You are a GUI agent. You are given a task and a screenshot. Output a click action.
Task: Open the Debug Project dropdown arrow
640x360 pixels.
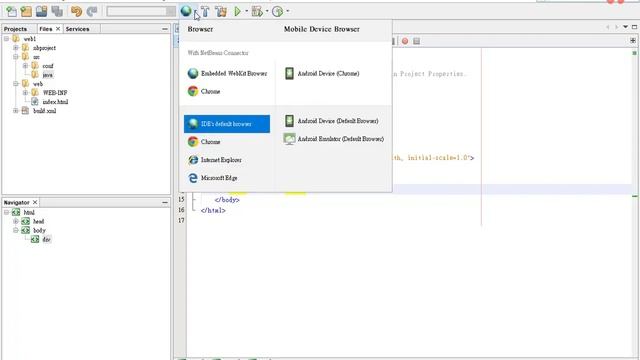[x=267, y=11]
